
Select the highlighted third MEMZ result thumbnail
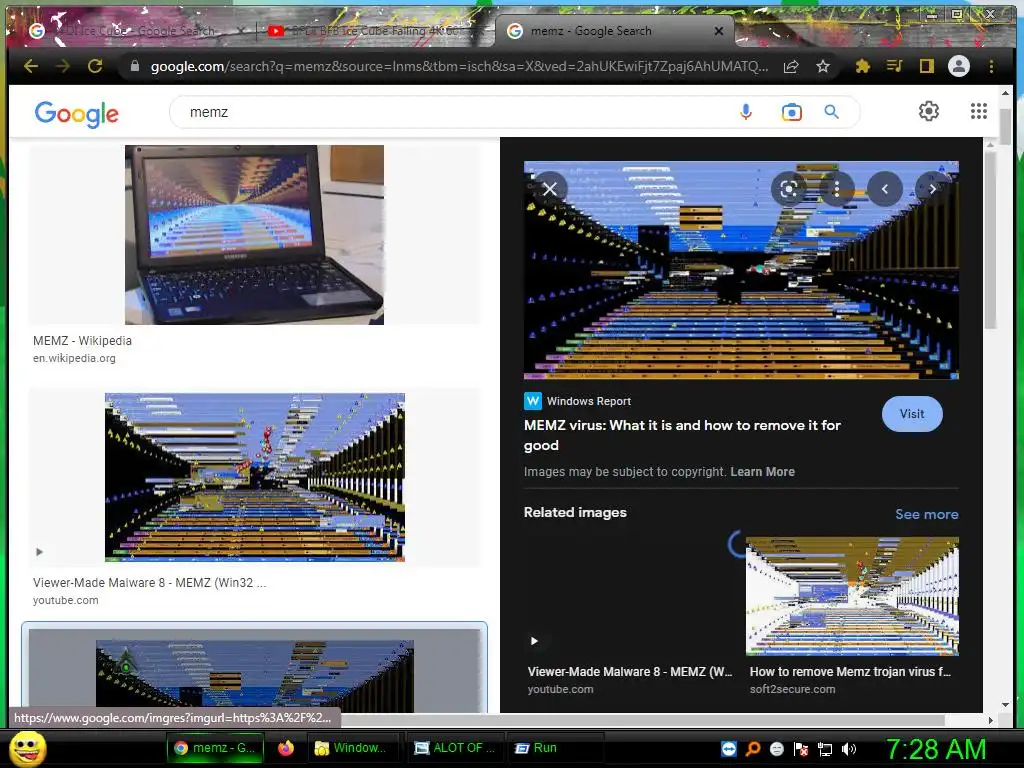click(x=255, y=673)
